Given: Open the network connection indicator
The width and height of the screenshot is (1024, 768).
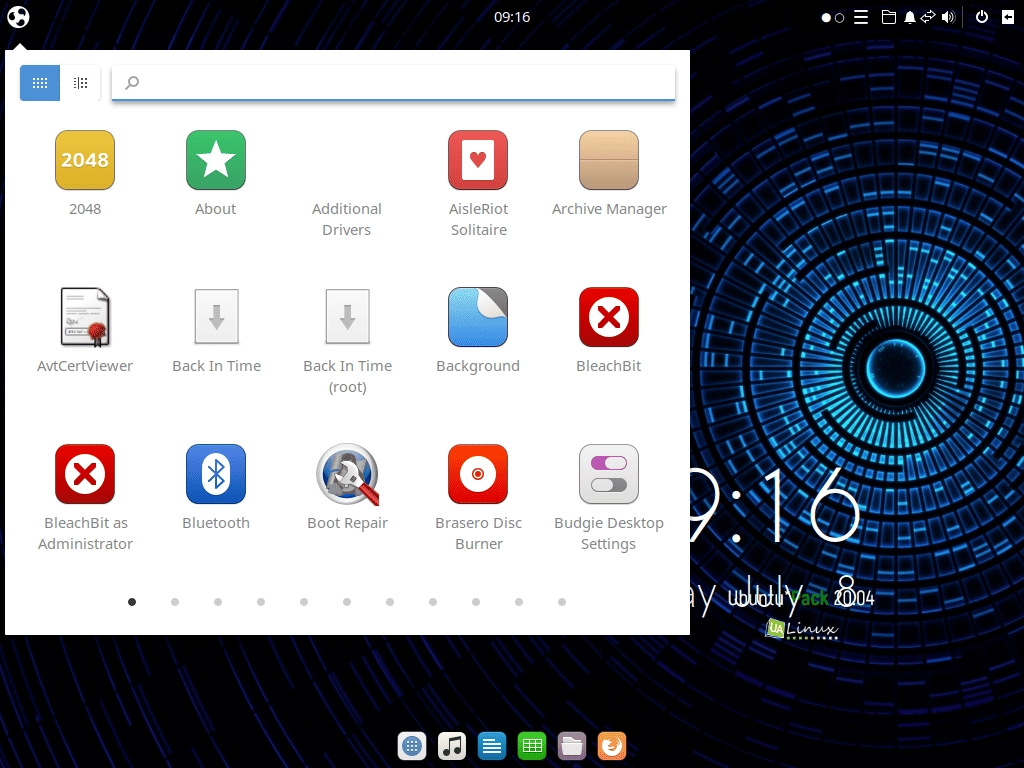Looking at the screenshot, I should click(928, 17).
